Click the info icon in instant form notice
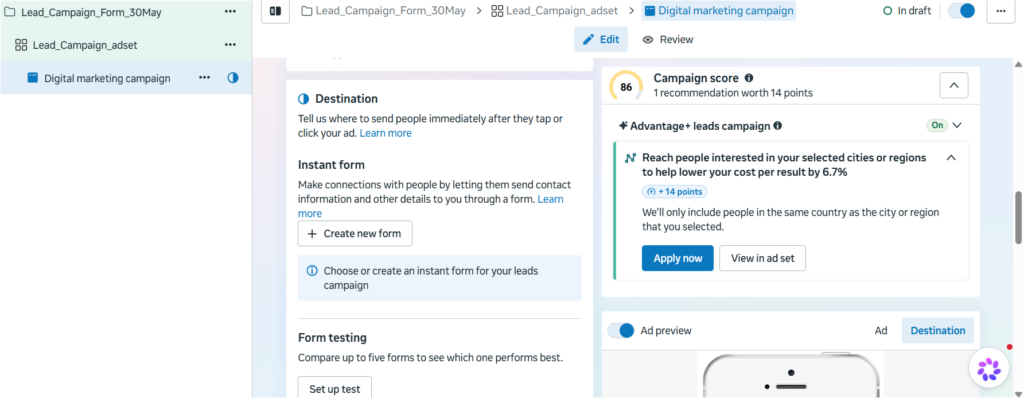 point(312,271)
